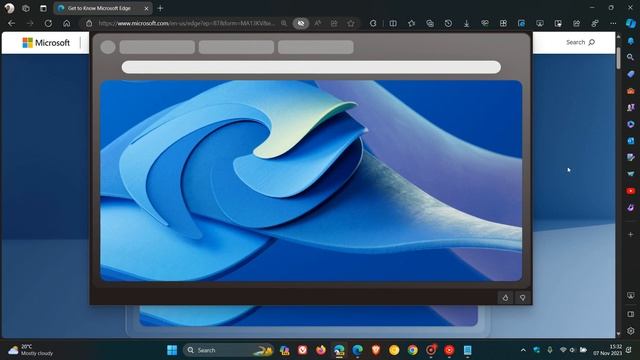The image size is (640, 360).
Task: Open the sidebar Shopping tag icon
Action: [631, 74]
